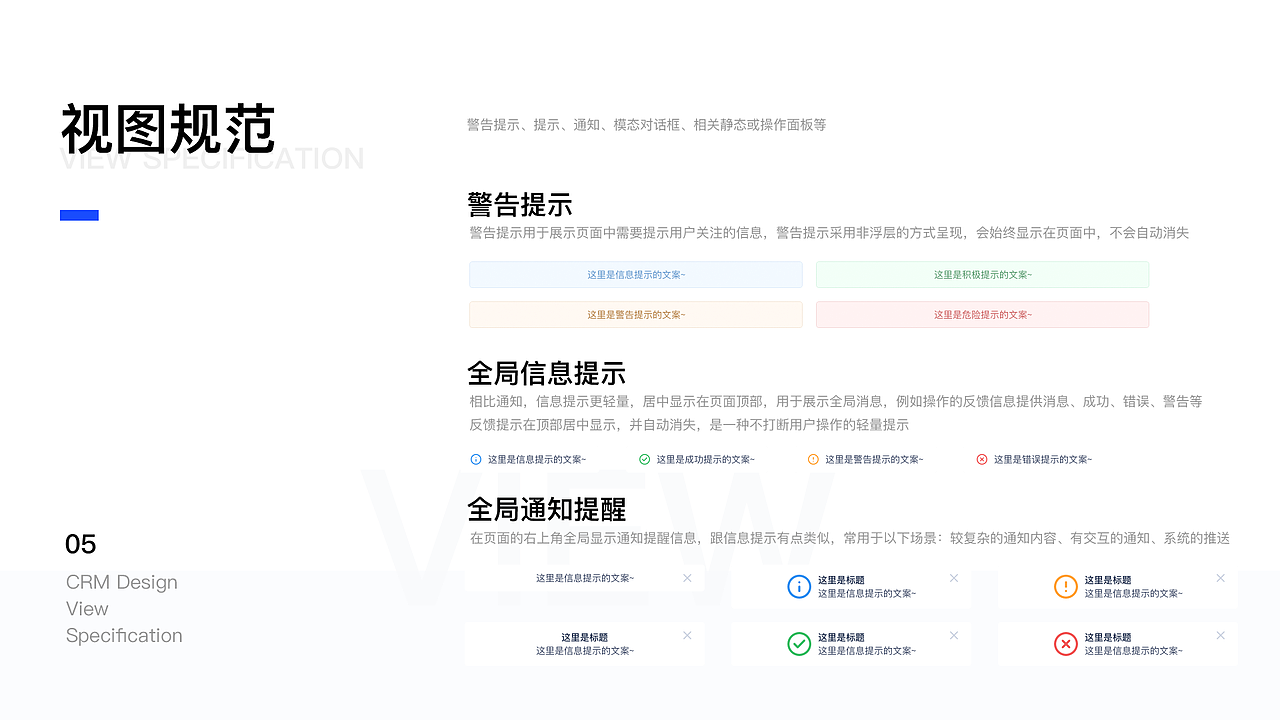This screenshot has height=720, width=1280.
Task: Click the red error icon beside 这里是错误提示的文案~
Action: click(982, 459)
